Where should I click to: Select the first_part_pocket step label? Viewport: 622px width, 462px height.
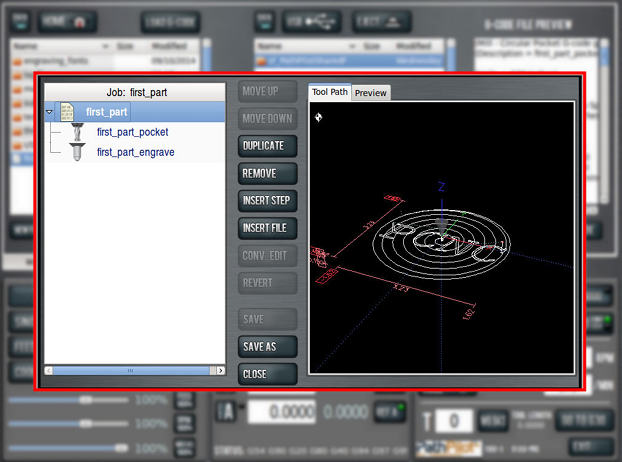point(132,132)
